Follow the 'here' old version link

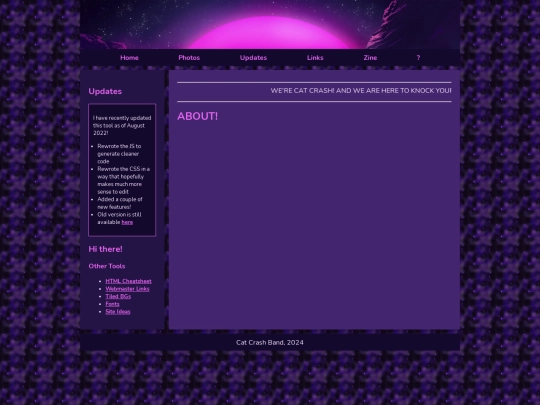tap(127, 222)
